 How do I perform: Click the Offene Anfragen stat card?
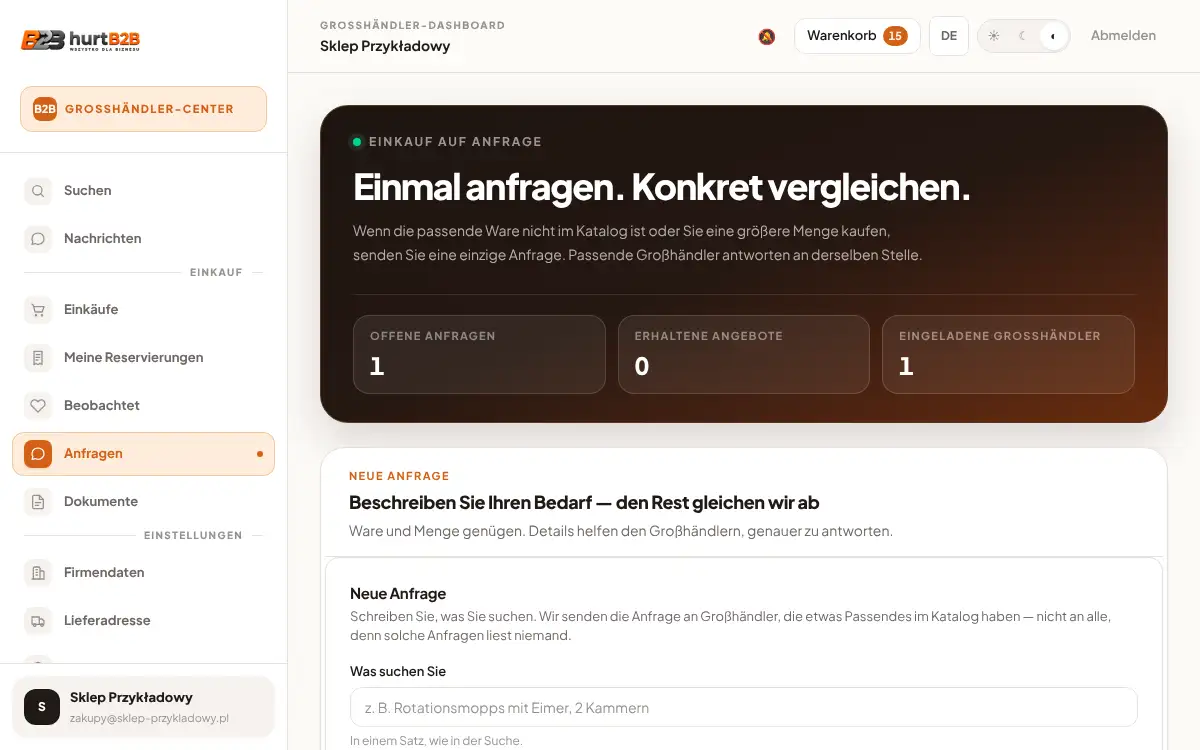(x=479, y=354)
